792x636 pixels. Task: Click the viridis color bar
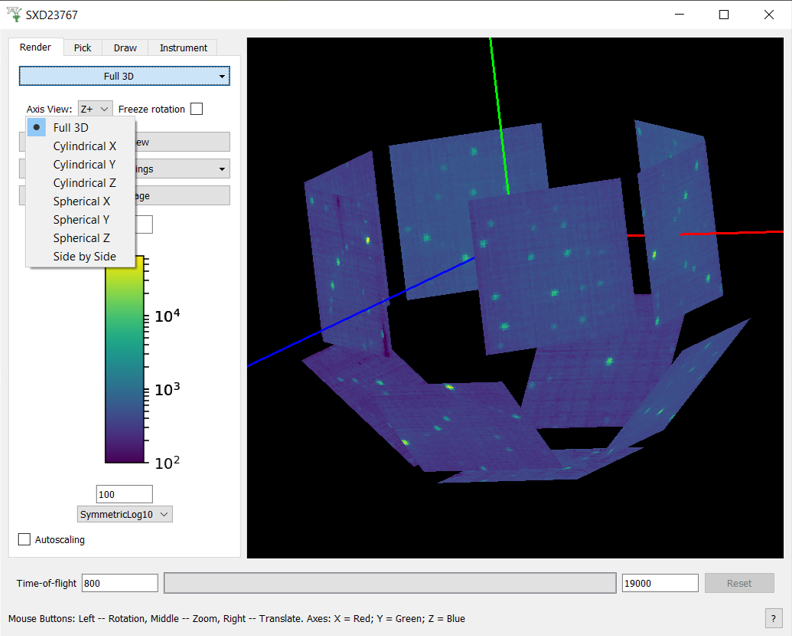coord(125,360)
